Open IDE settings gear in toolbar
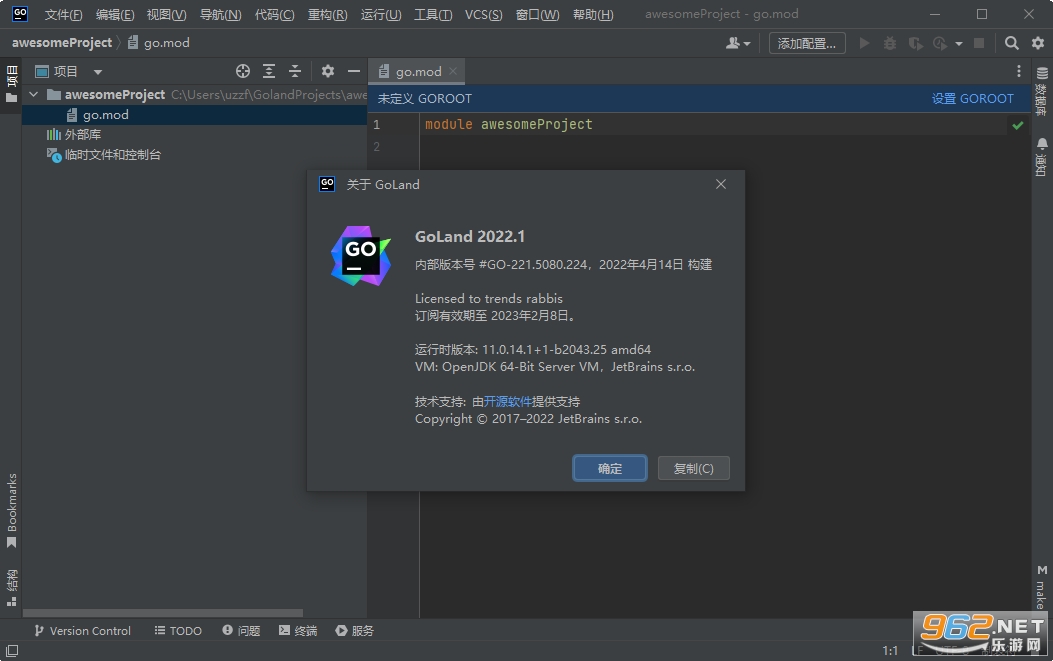The width and height of the screenshot is (1053, 661). 1038,43
